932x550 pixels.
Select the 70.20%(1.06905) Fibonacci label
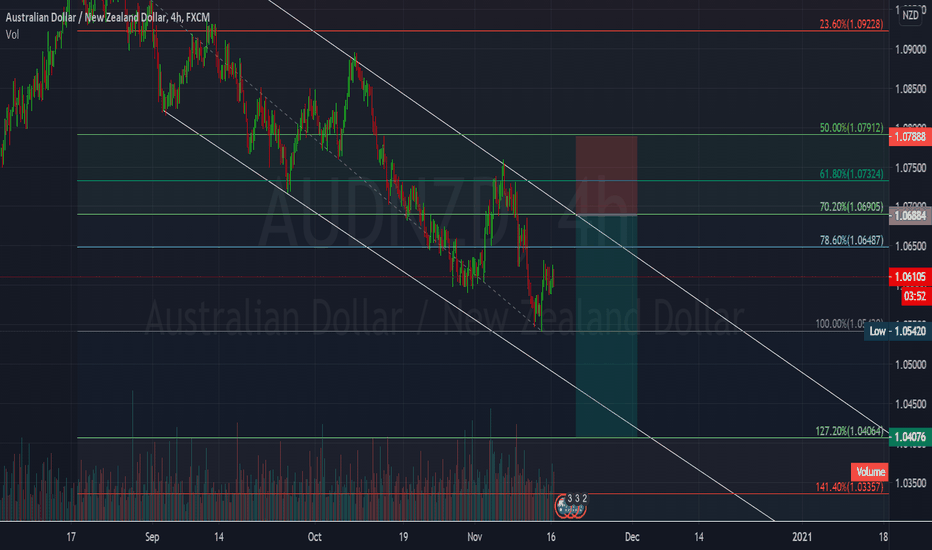851,207
